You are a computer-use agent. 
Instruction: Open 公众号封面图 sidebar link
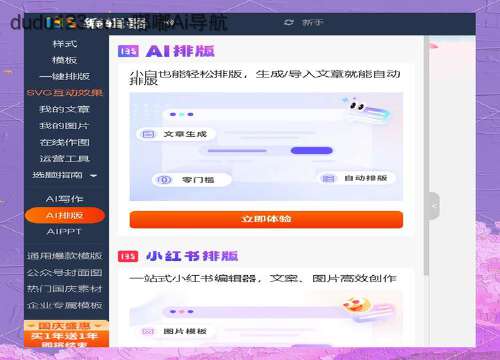(65, 273)
